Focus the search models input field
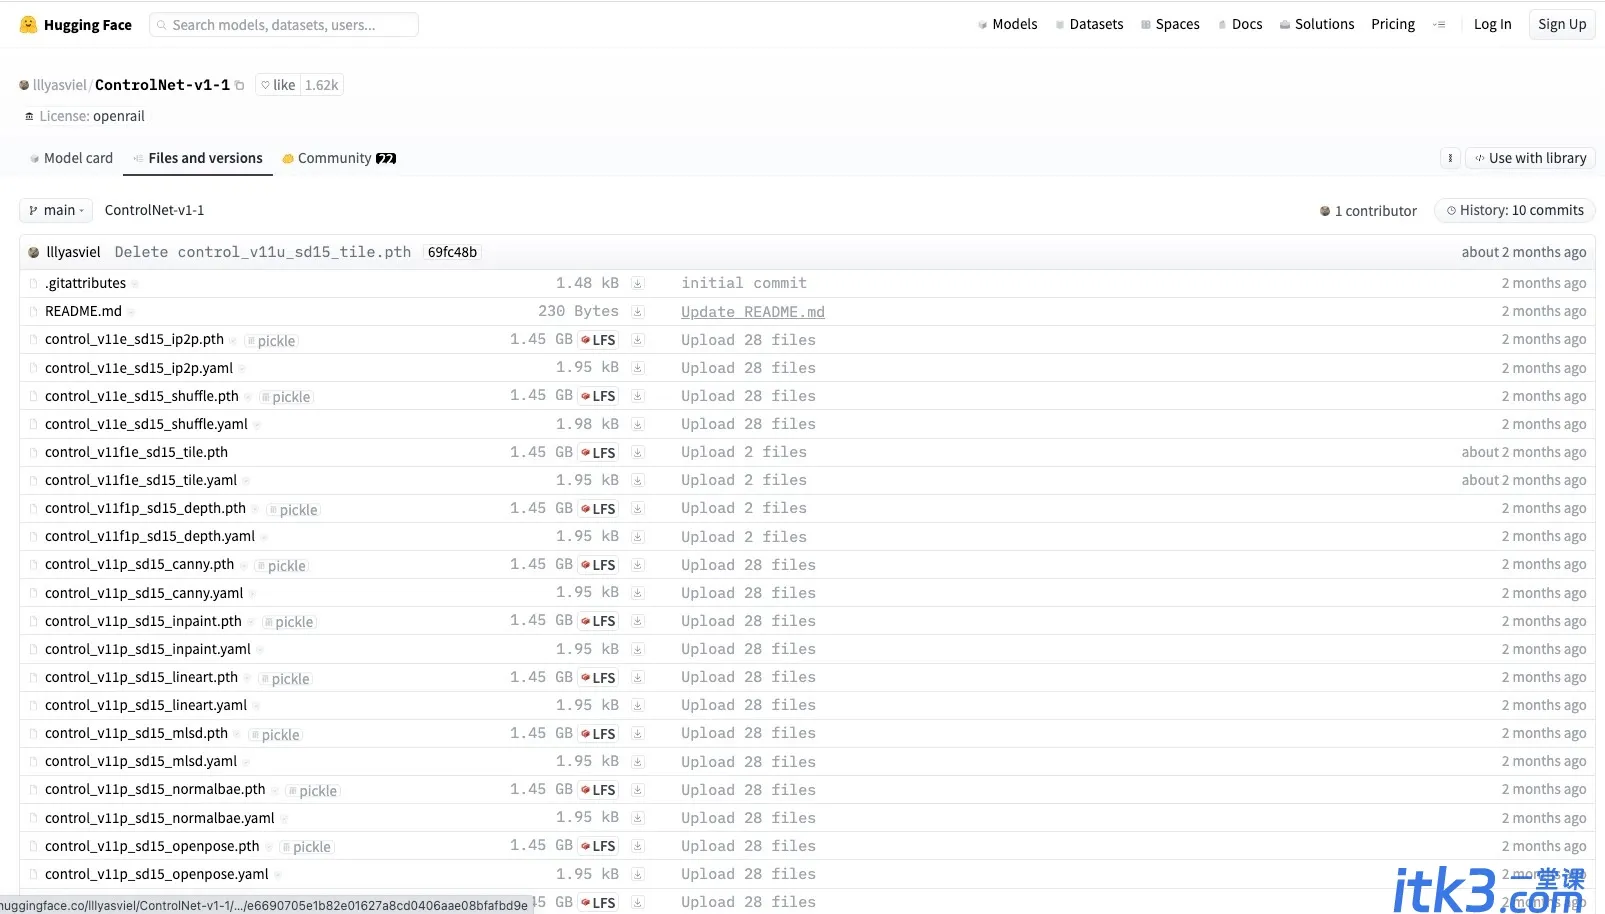Viewport: 1605px width, 914px height. 284,25
